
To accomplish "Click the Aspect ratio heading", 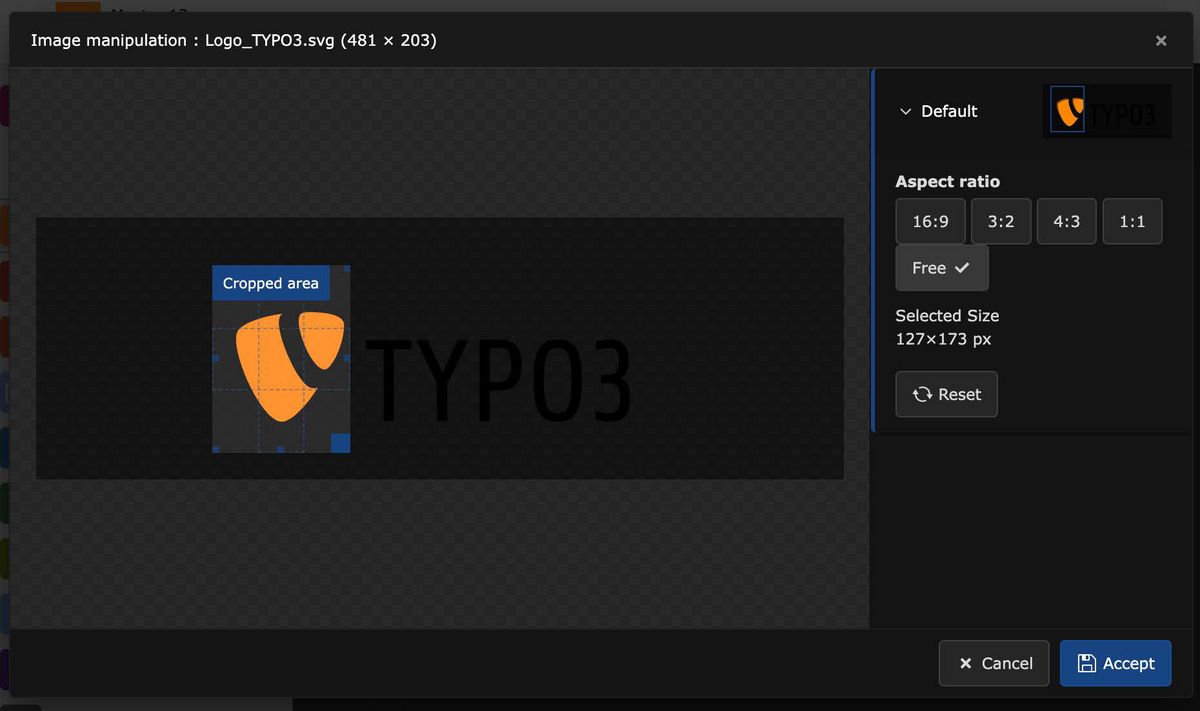I will [x=947, y=182].
